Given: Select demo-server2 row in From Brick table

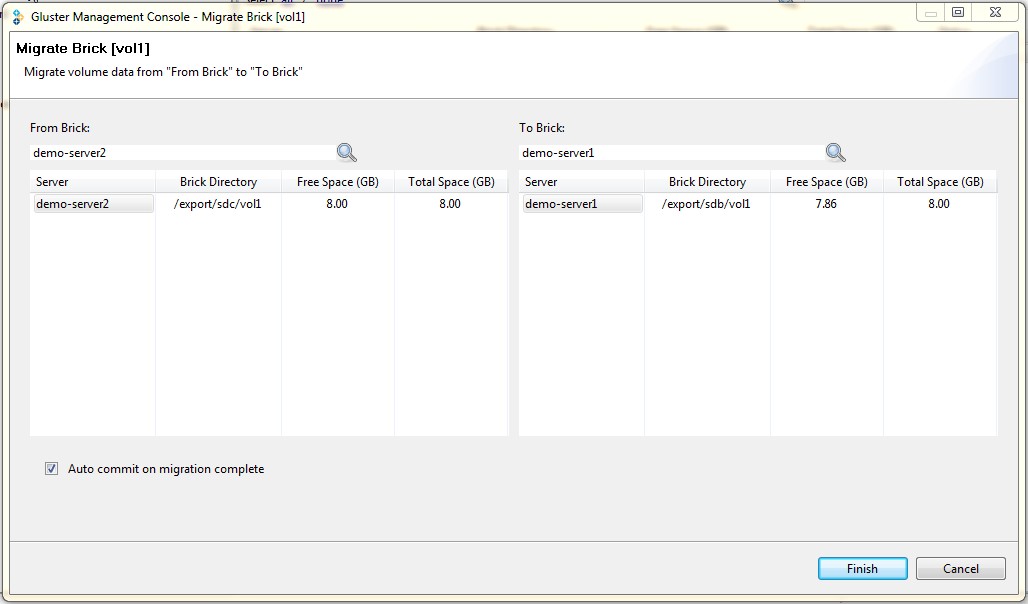Looking at the screenshot, I should coord(92,204).
